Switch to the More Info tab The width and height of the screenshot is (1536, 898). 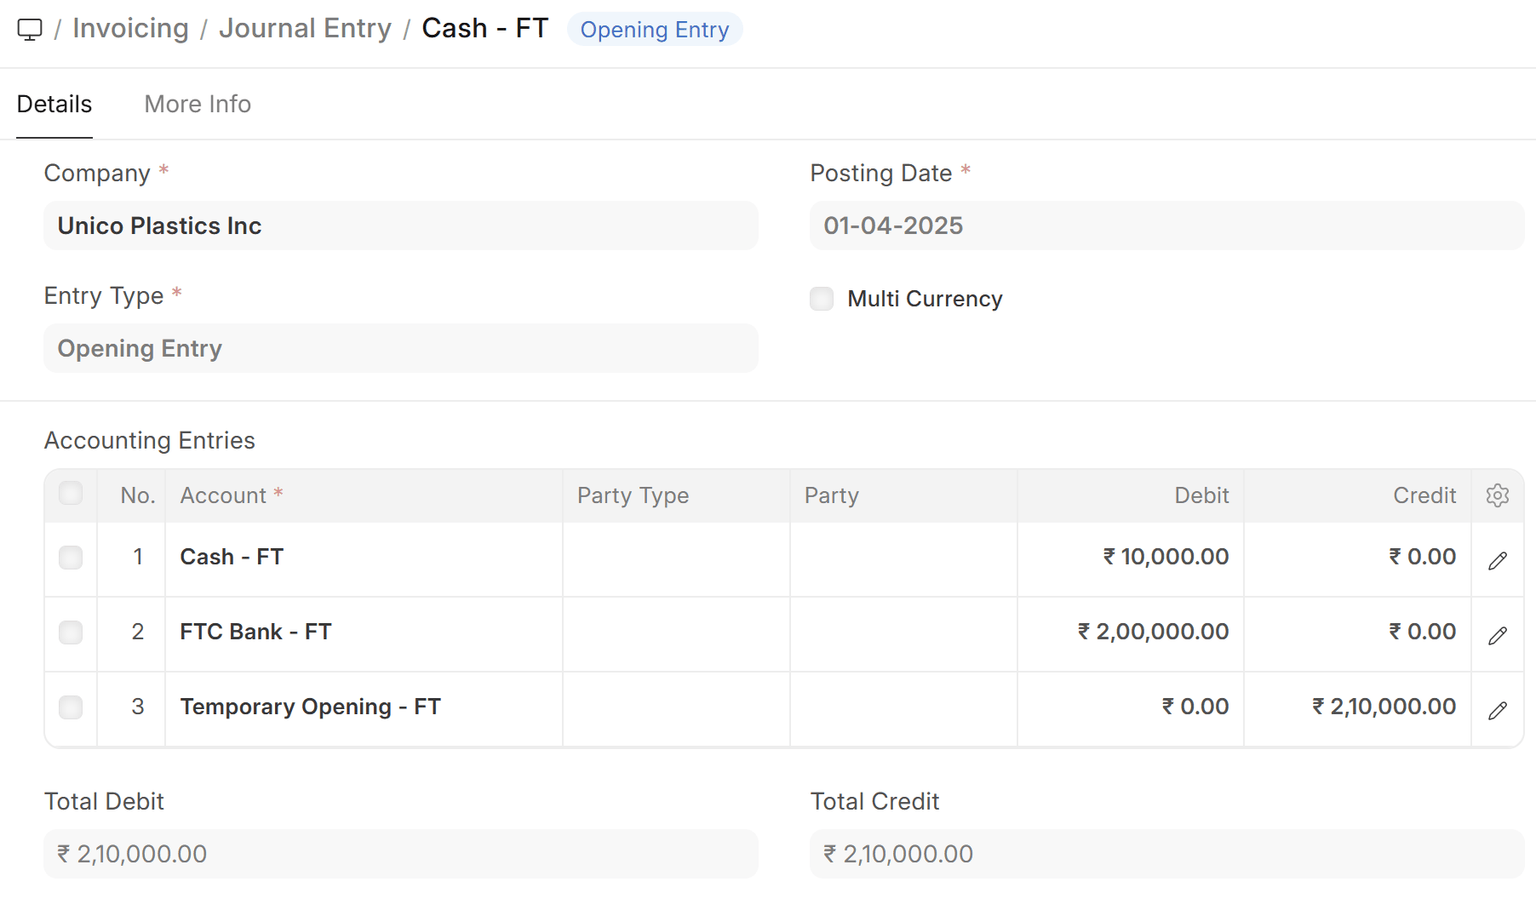click(197, 104)
